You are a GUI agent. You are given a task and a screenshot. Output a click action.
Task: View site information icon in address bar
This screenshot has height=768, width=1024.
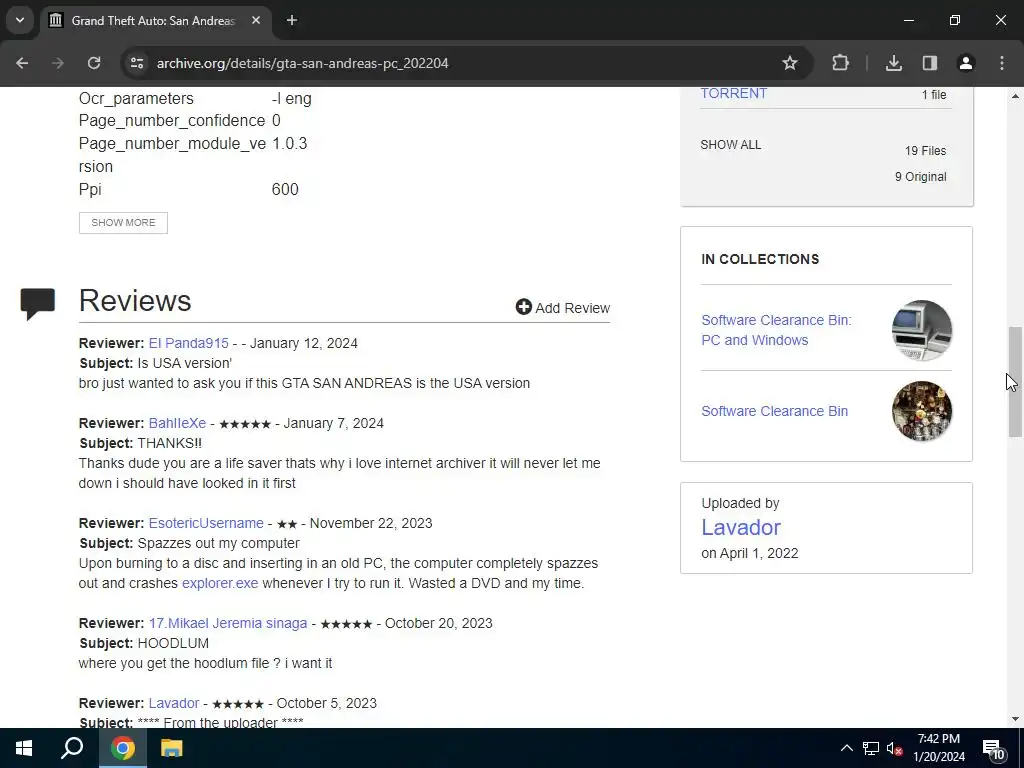137,63
